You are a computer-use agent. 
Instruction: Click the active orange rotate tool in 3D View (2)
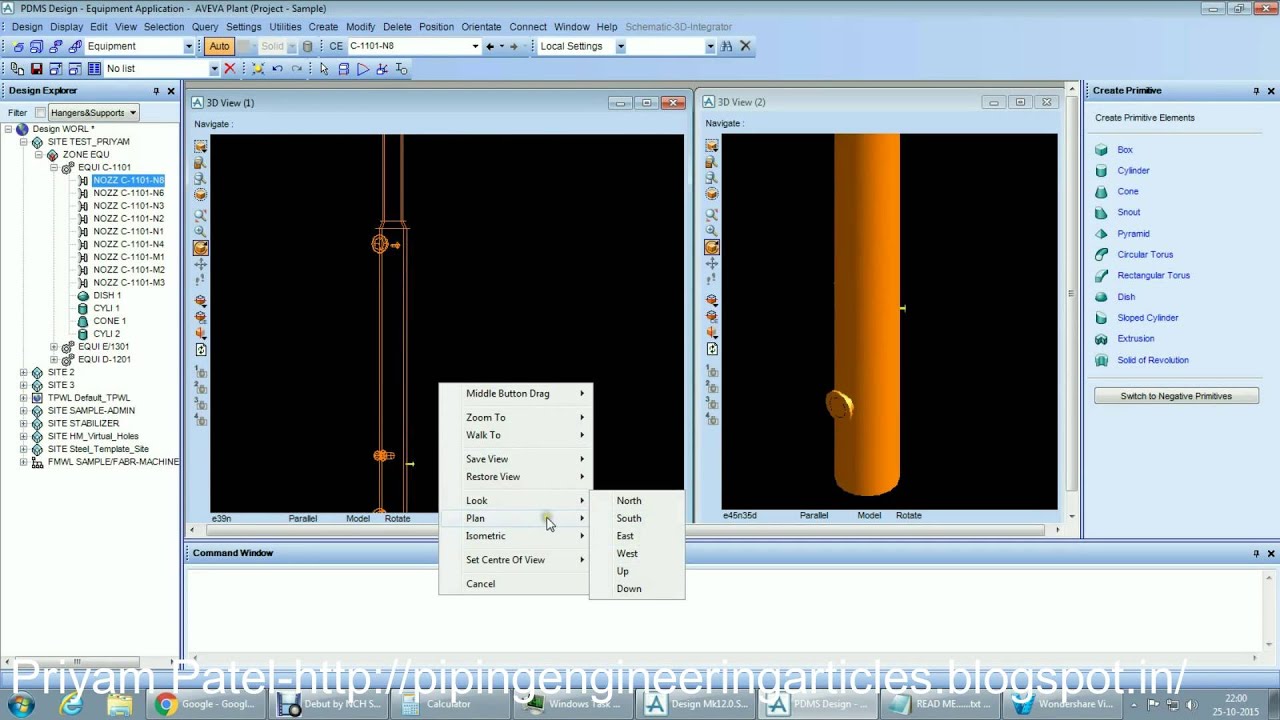[711, 247]
